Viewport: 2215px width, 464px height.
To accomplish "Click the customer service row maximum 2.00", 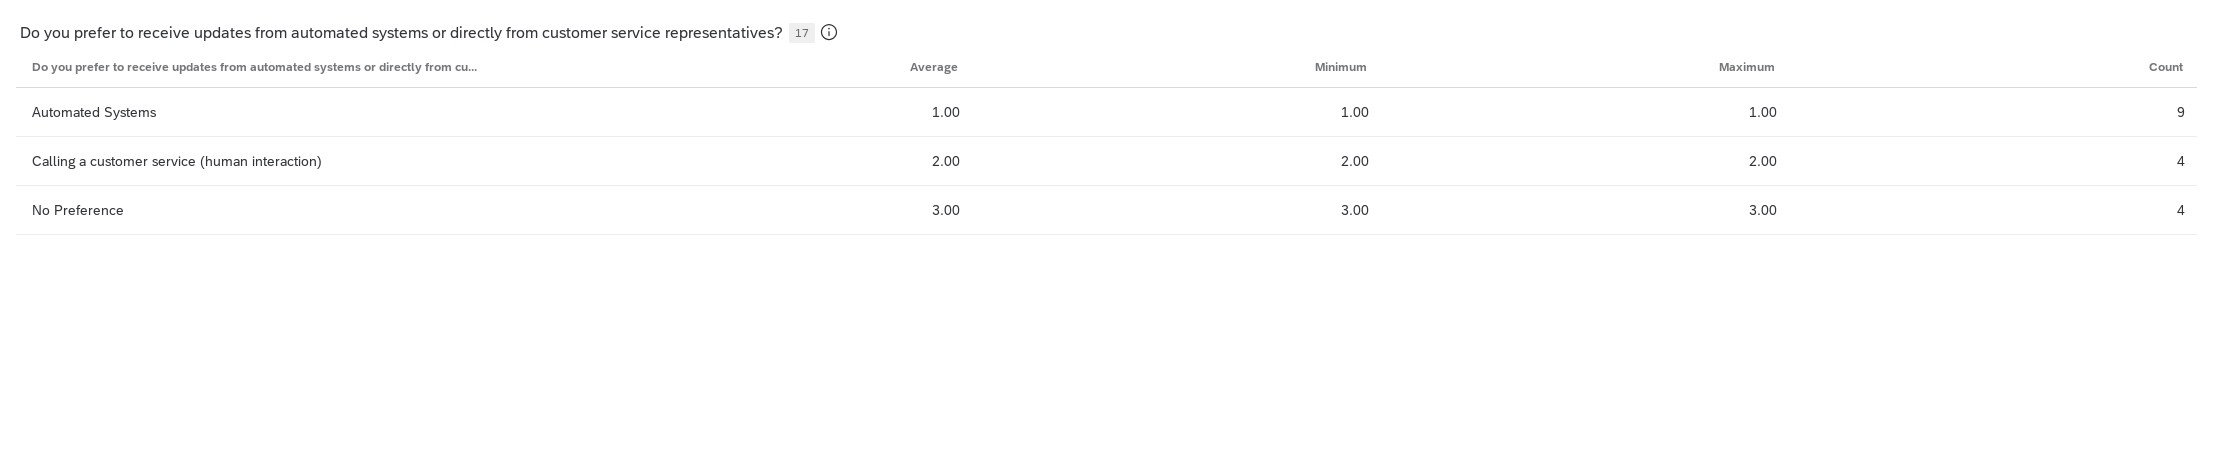I will [x=1762, y=161].
